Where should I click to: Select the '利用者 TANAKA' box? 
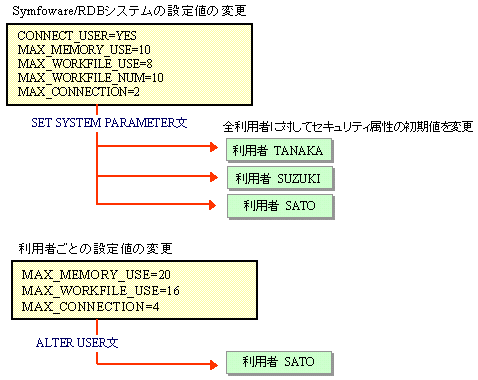point(279,150)
